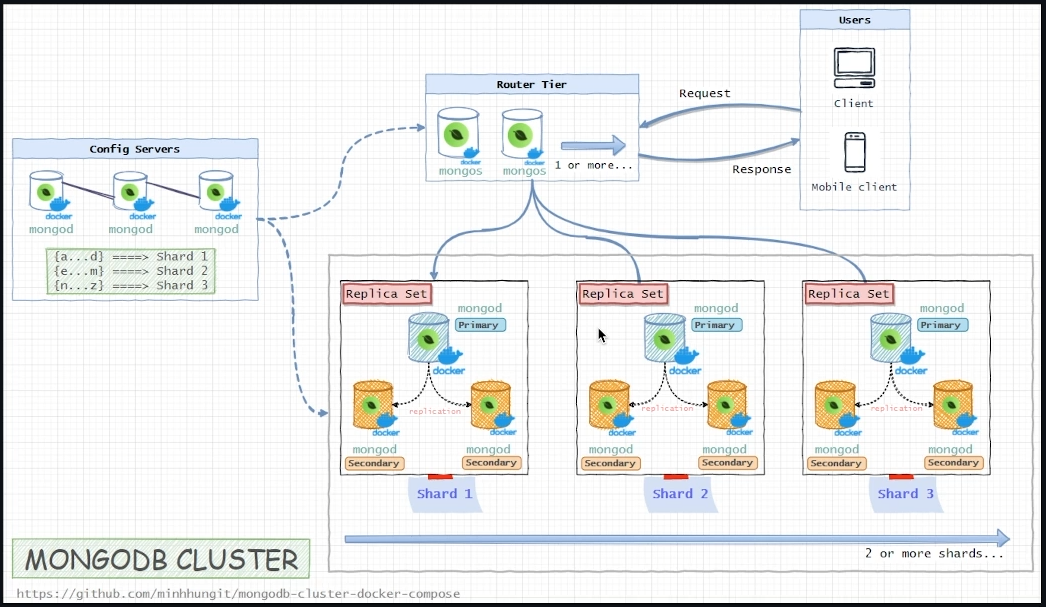
Task: Click the Replica Set label of Shard 2
Action: pyautogui.click(x=623, y=293)
